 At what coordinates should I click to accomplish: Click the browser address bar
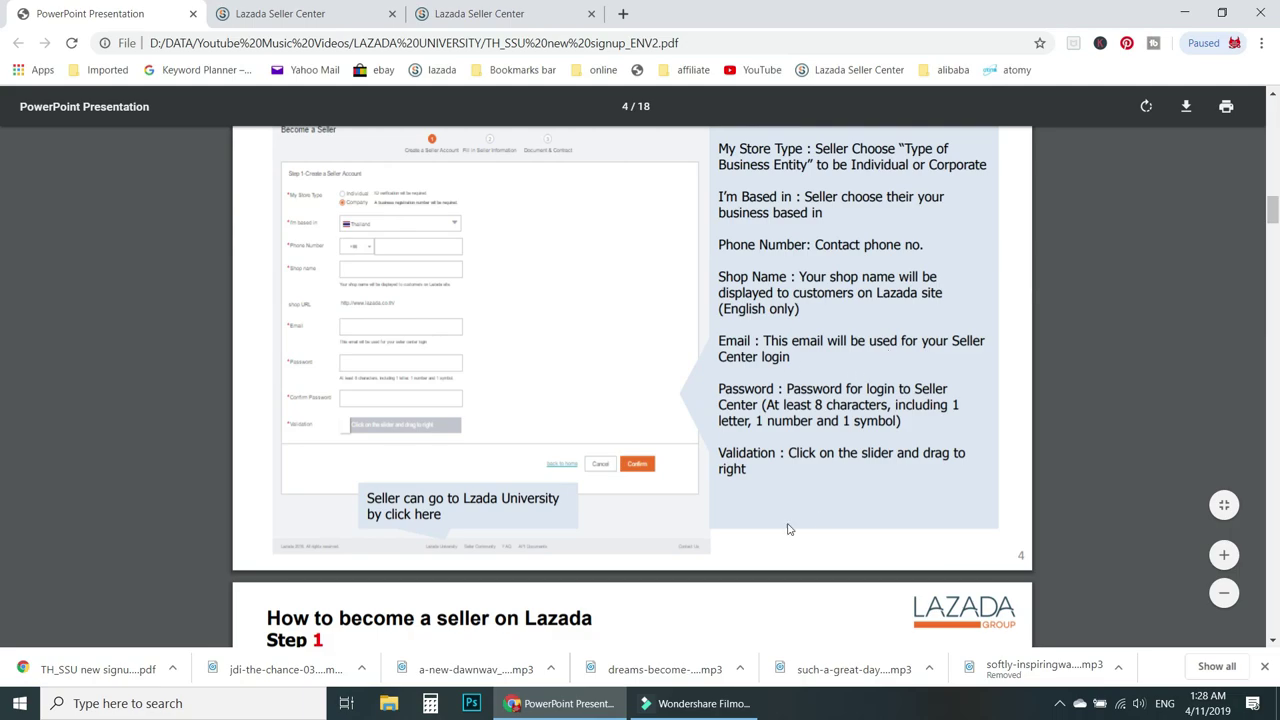(500, 43)
